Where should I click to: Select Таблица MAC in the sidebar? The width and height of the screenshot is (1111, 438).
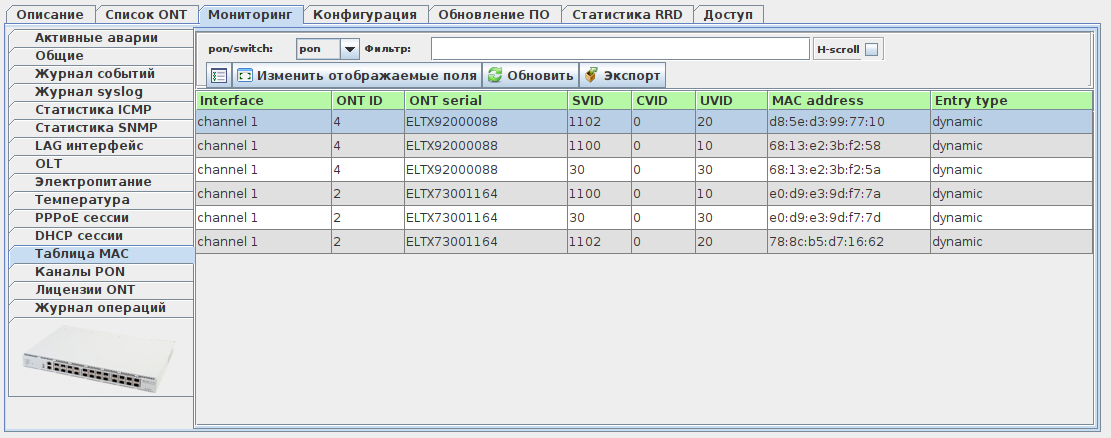click(x=101, y=254)
